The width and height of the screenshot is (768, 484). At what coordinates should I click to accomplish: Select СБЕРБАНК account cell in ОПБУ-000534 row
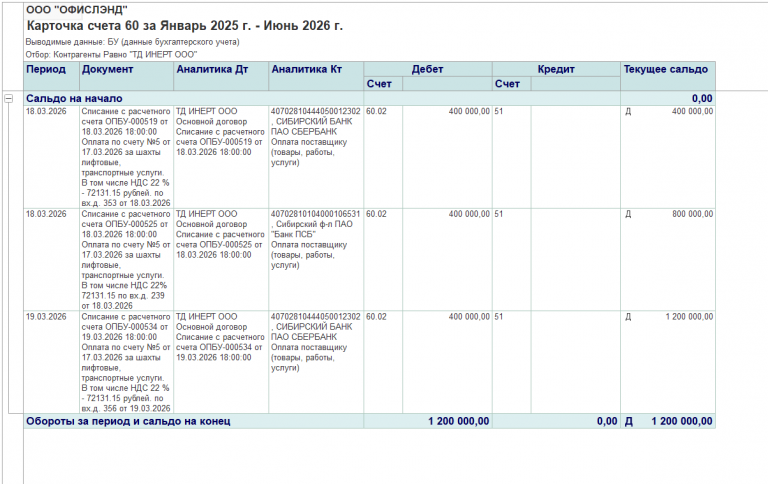tap(316, 362)
